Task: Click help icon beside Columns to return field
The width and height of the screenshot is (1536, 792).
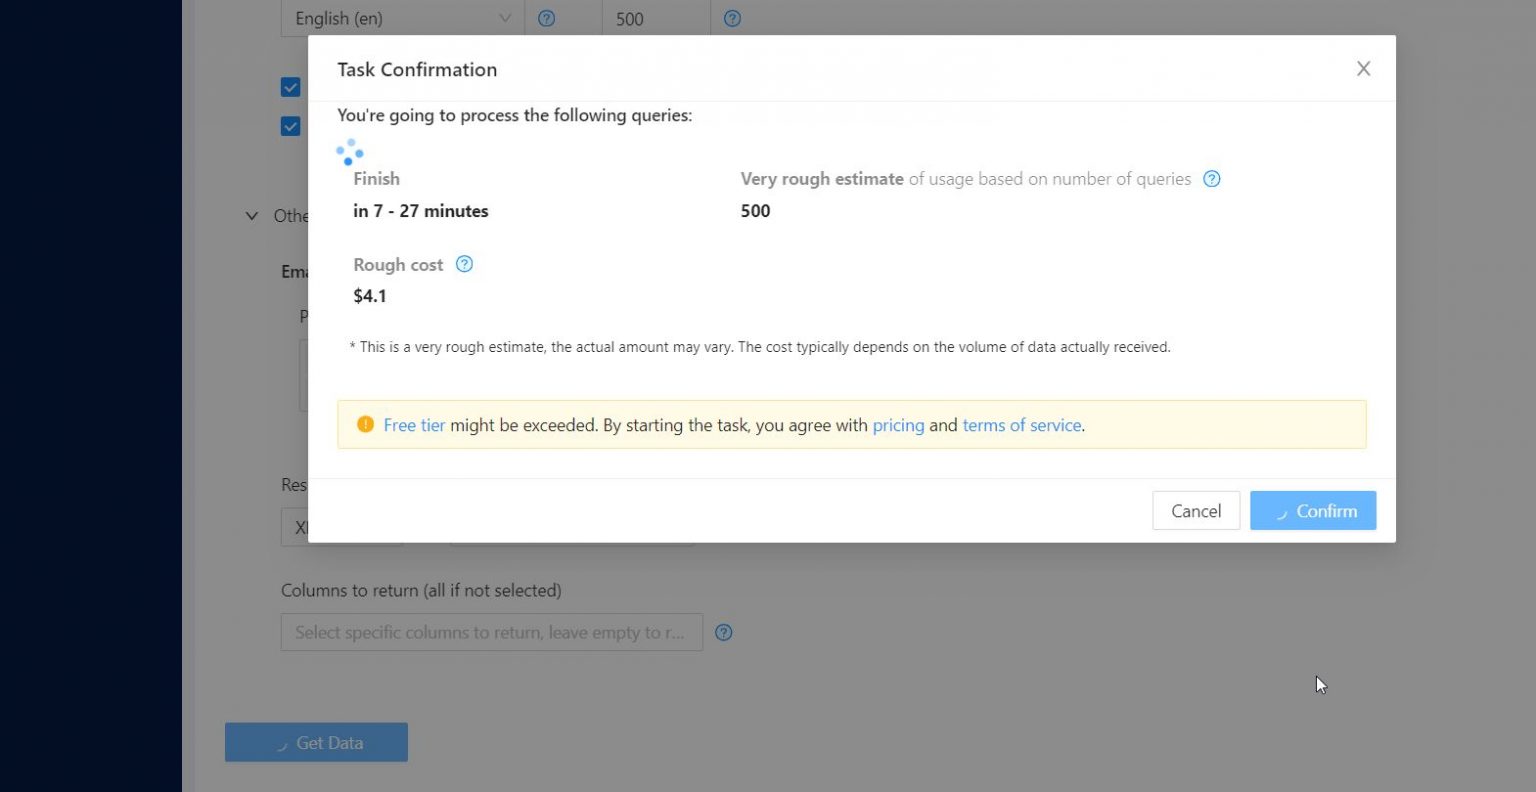Action: pyautogui.click(x=724, y=632)
